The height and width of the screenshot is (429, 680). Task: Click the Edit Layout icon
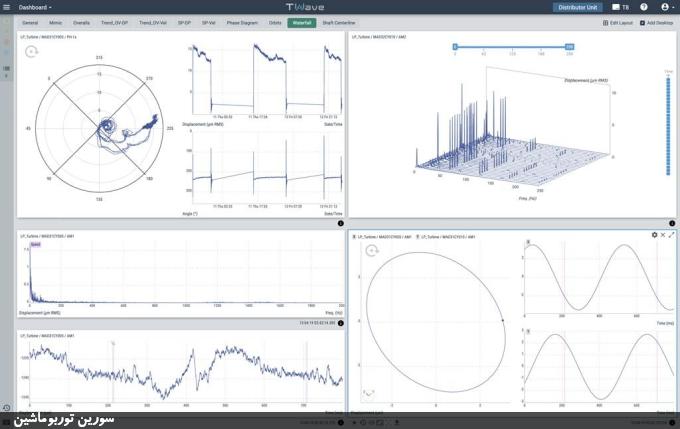pos(605,21)
